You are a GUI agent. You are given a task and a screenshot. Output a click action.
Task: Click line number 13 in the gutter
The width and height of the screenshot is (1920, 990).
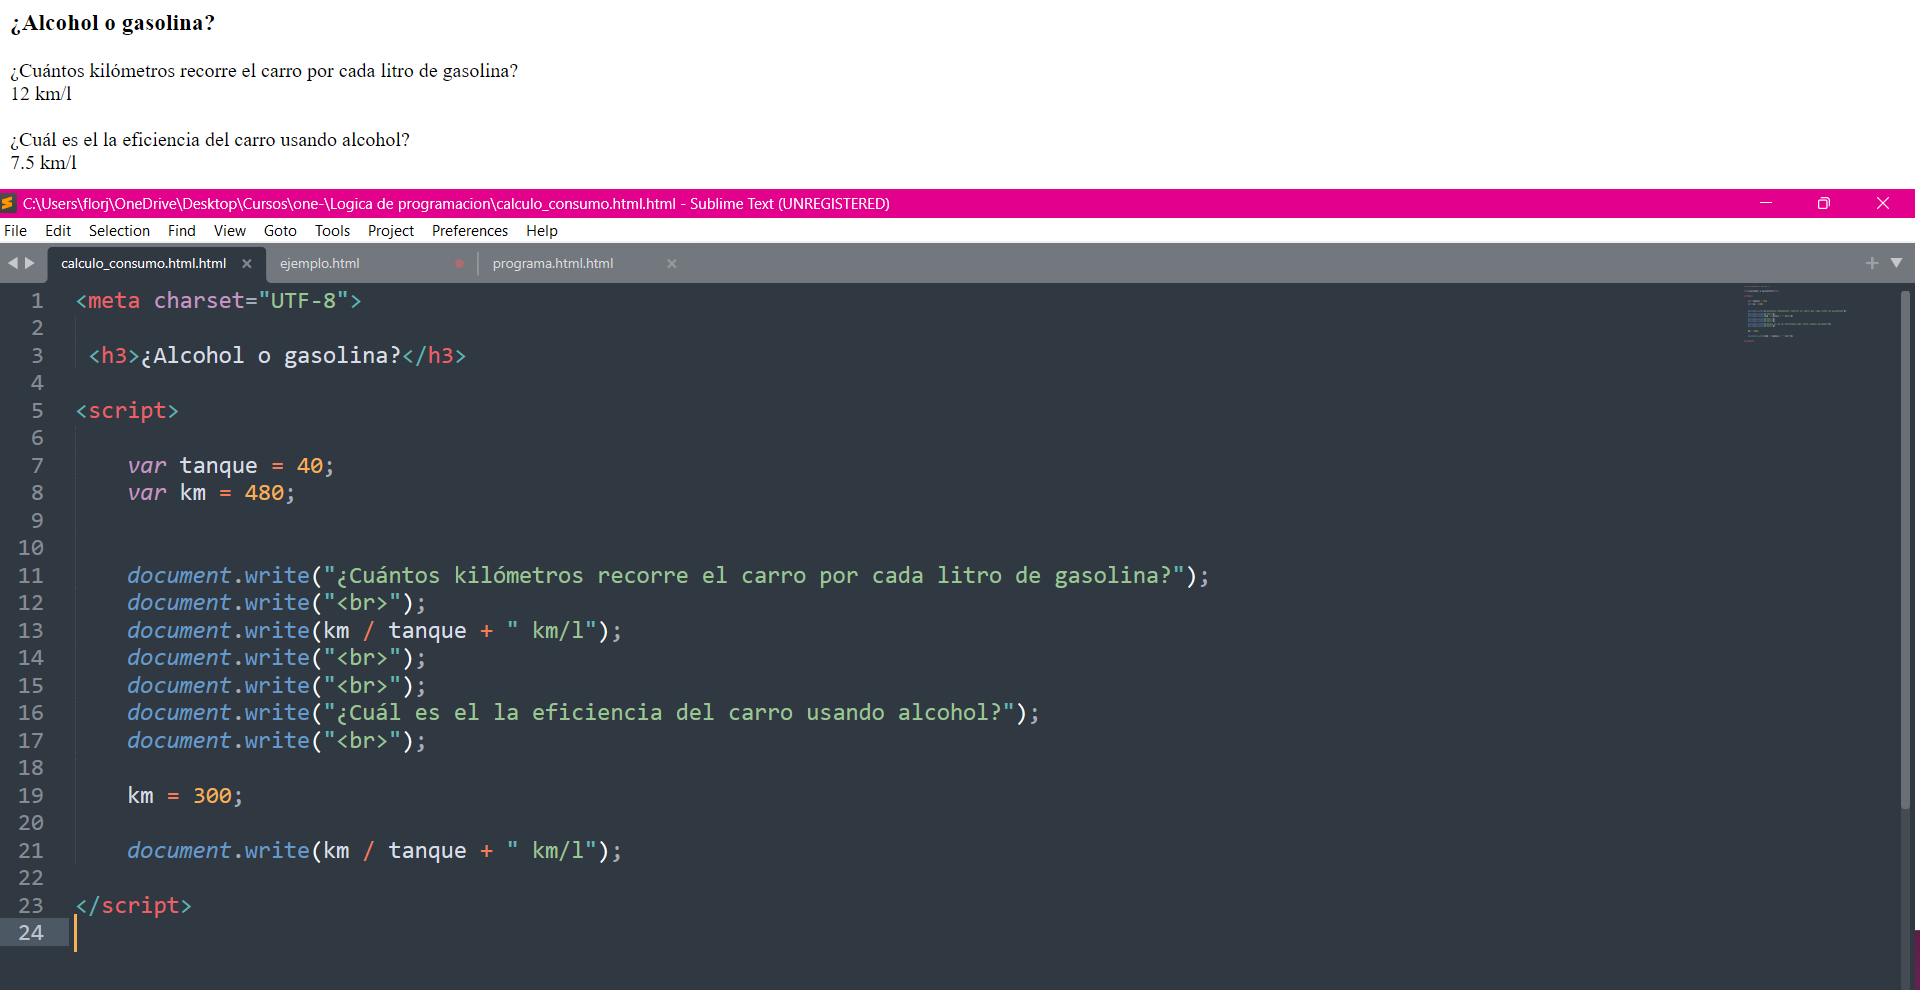tap(31, 631)
